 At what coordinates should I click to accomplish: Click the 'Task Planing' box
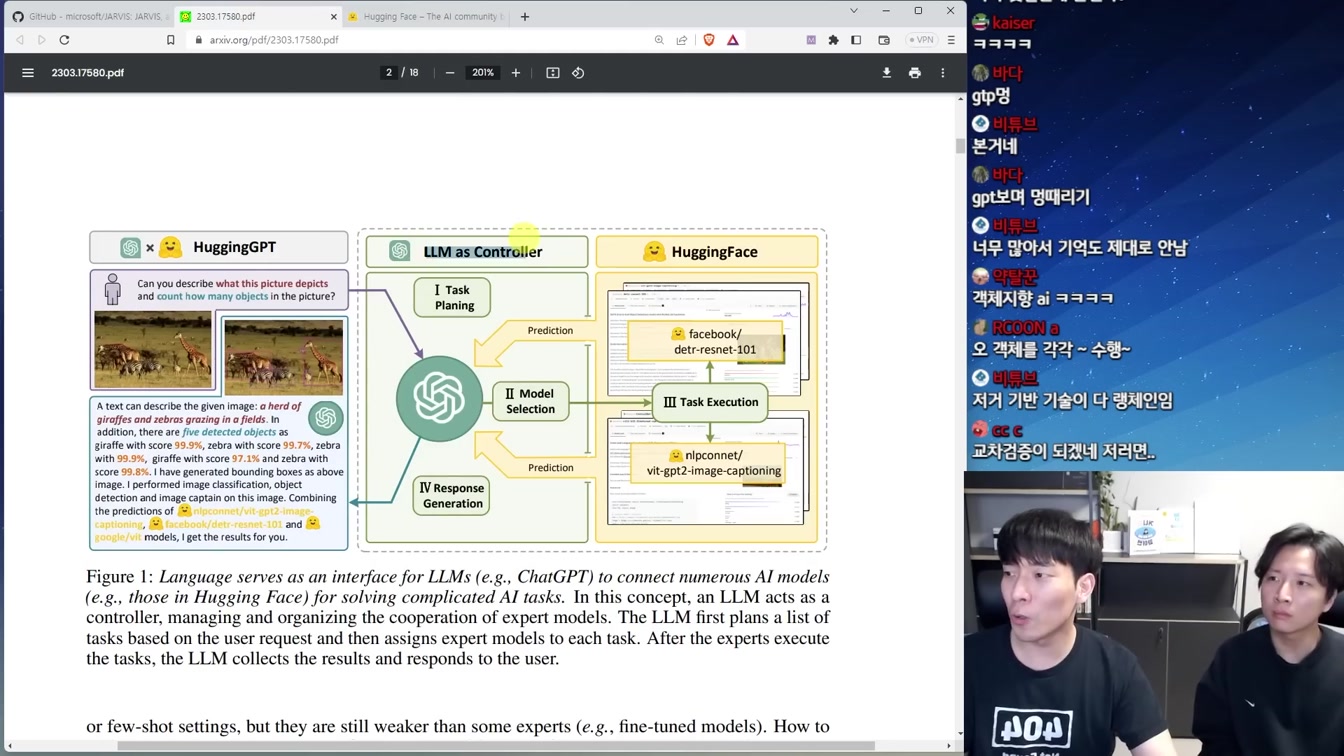453,297
